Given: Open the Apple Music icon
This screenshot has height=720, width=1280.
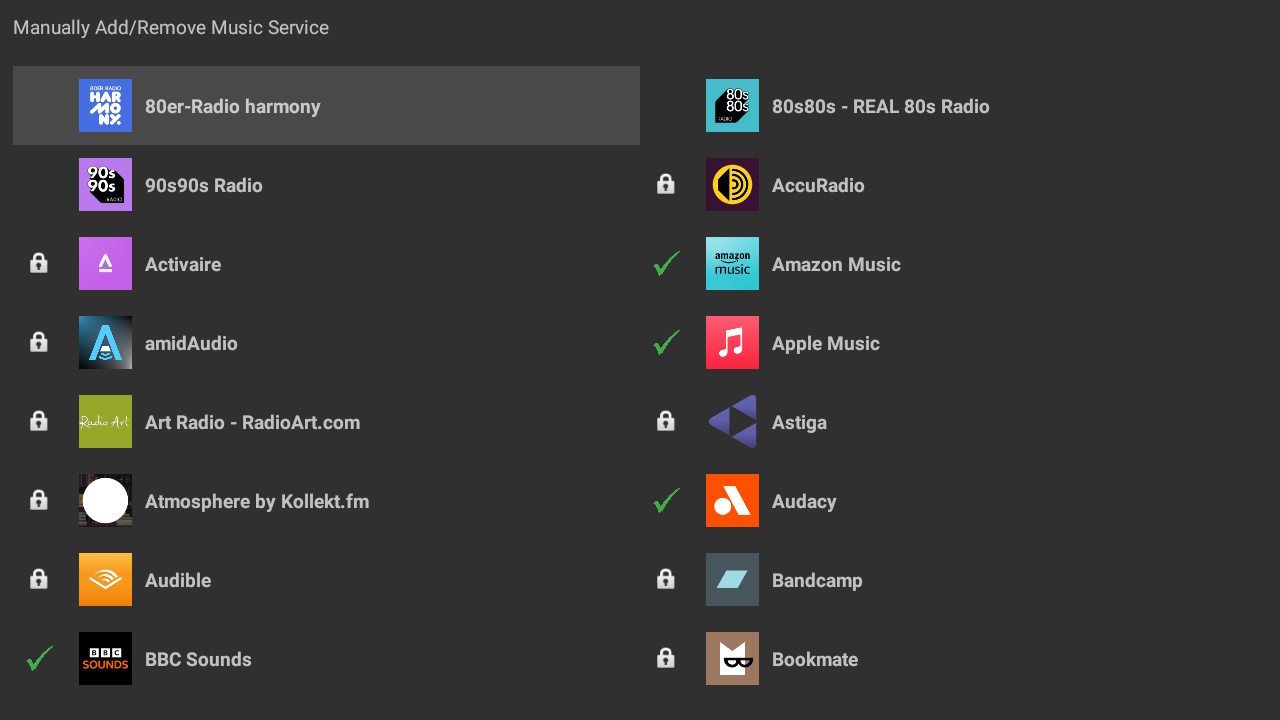Looking at the screenshot, I should click(x=732, y=342).
